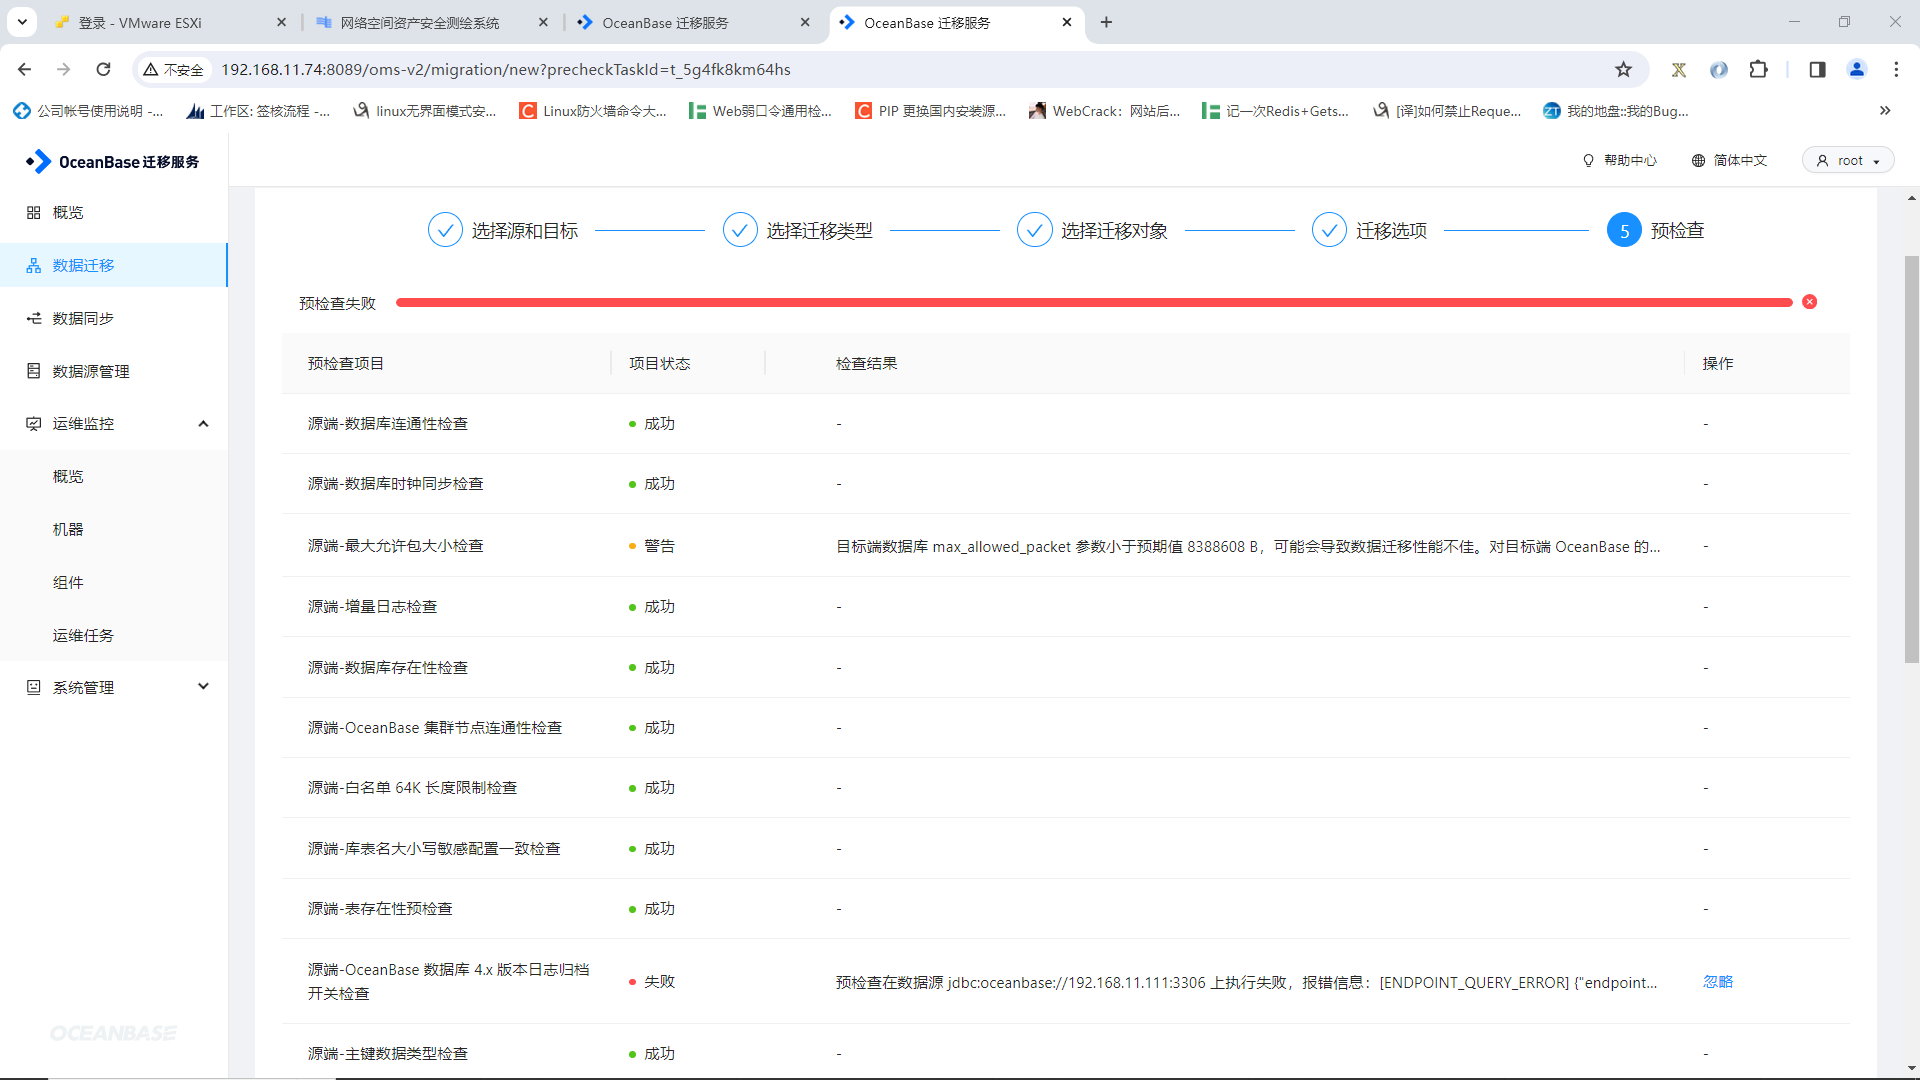This screenshot has width=1920, height=1080.
Task: Click the 概览 grid icon in sidebar
Action: click(34, 212)
